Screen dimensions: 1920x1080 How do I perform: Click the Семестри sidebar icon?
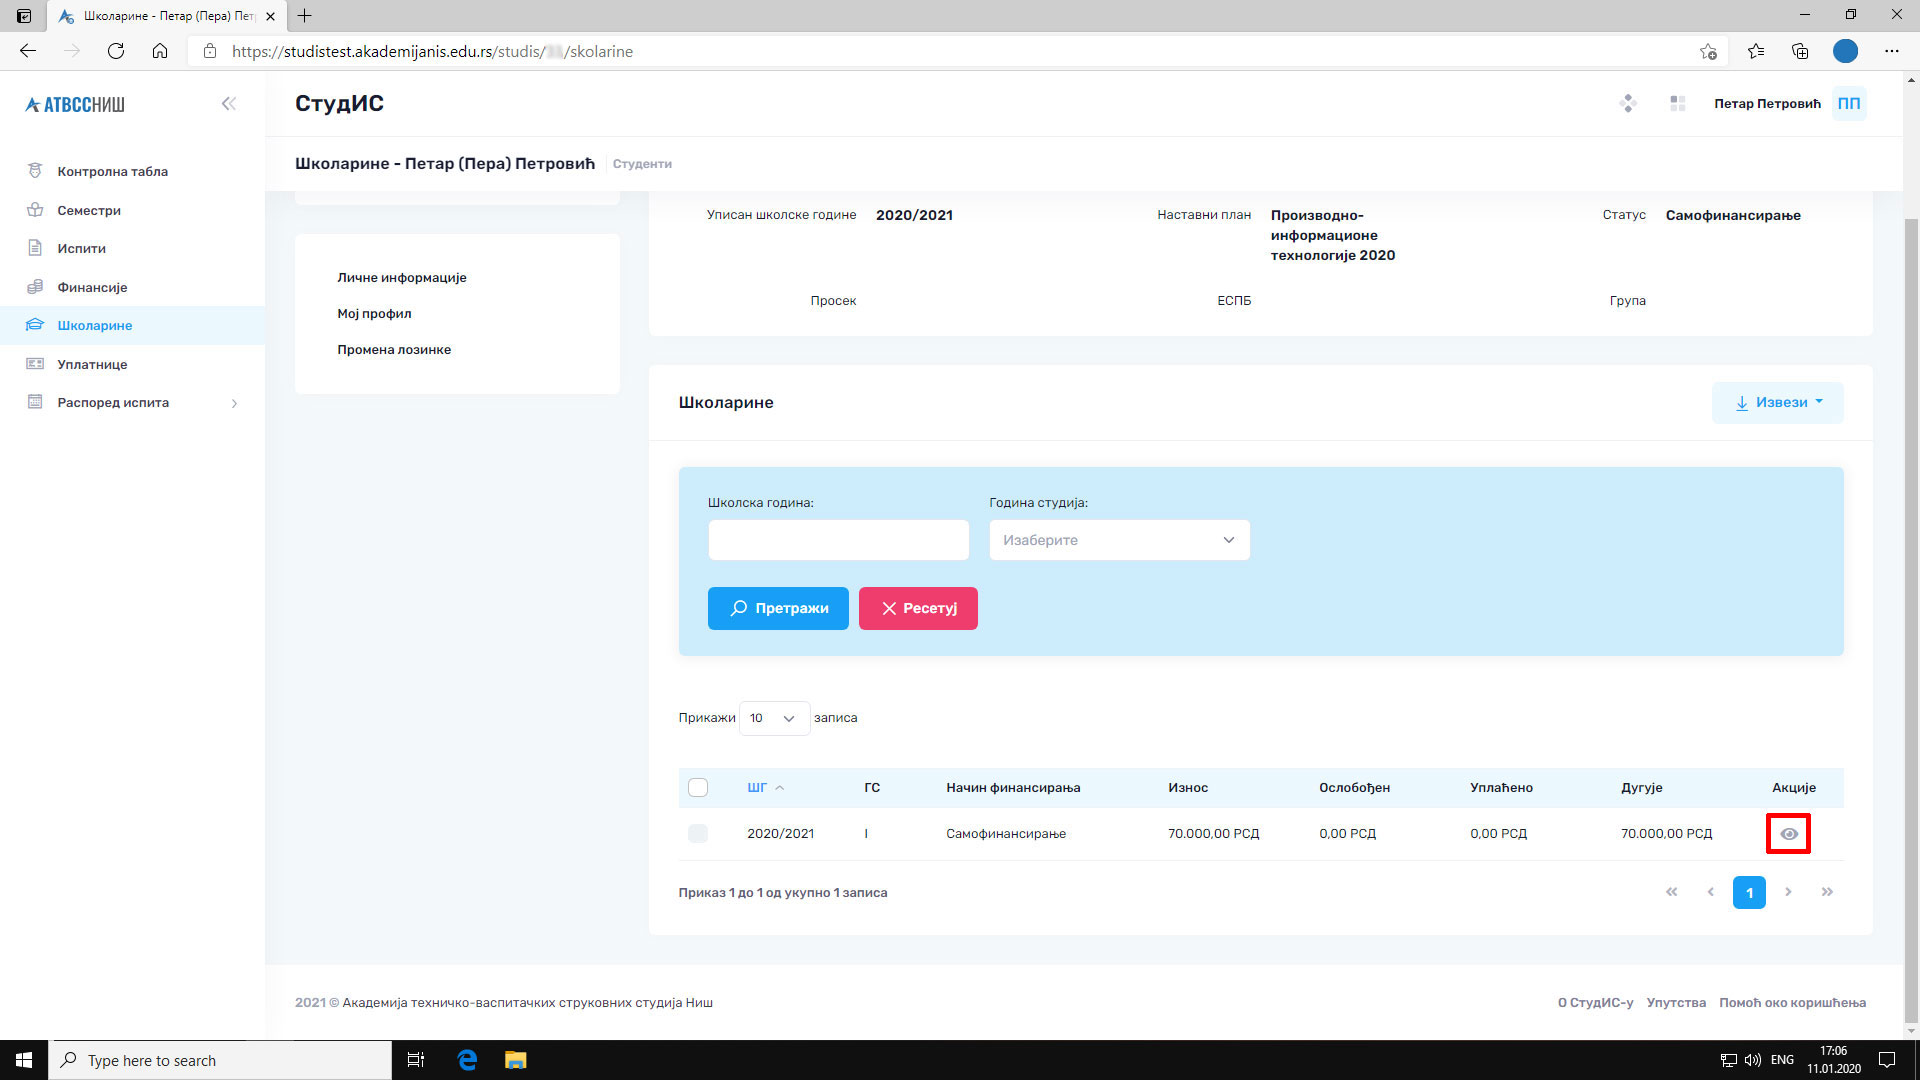(35, 210)
